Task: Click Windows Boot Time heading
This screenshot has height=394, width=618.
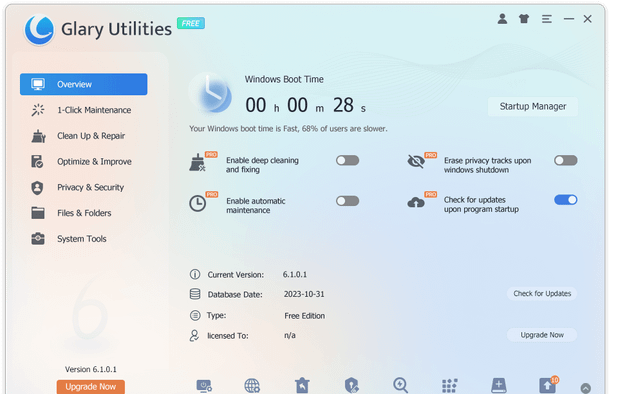Action: pyautogui.click(x=284, y=79)
